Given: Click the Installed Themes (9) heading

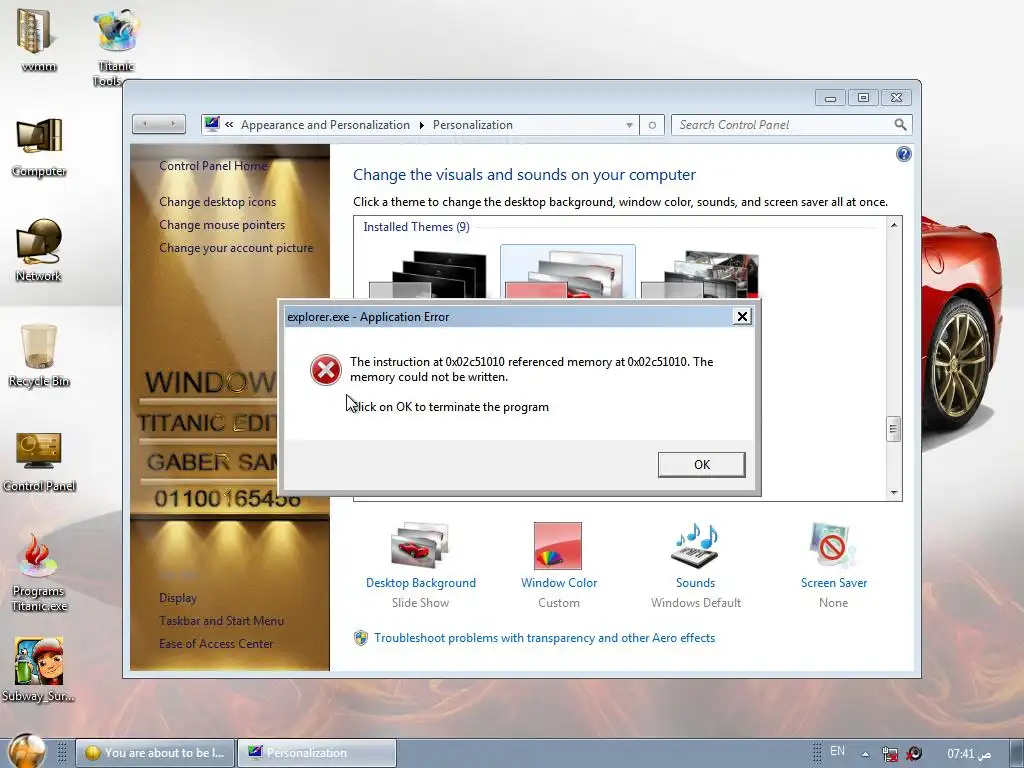Looking at the screenshot, I should (x=417, y=227).
